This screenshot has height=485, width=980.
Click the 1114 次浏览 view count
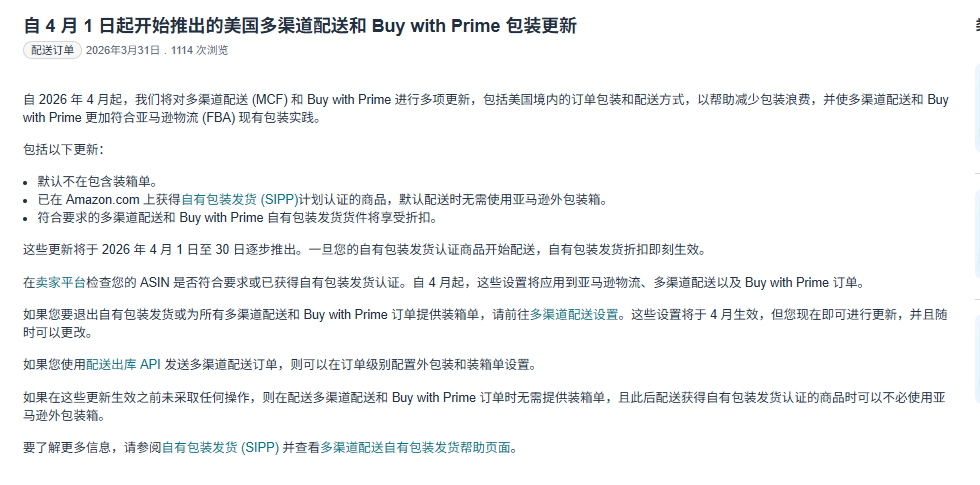tap(199, 50)
